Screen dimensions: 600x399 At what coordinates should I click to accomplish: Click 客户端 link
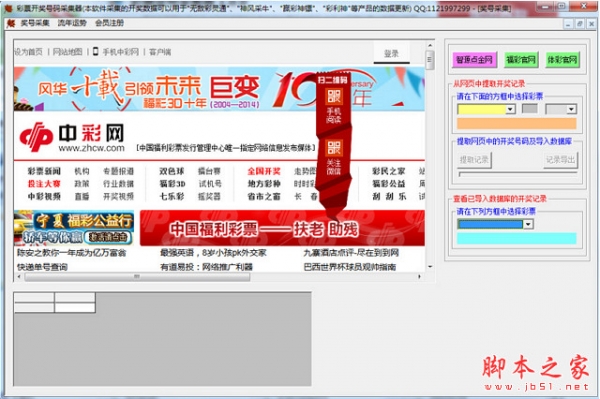160,52
